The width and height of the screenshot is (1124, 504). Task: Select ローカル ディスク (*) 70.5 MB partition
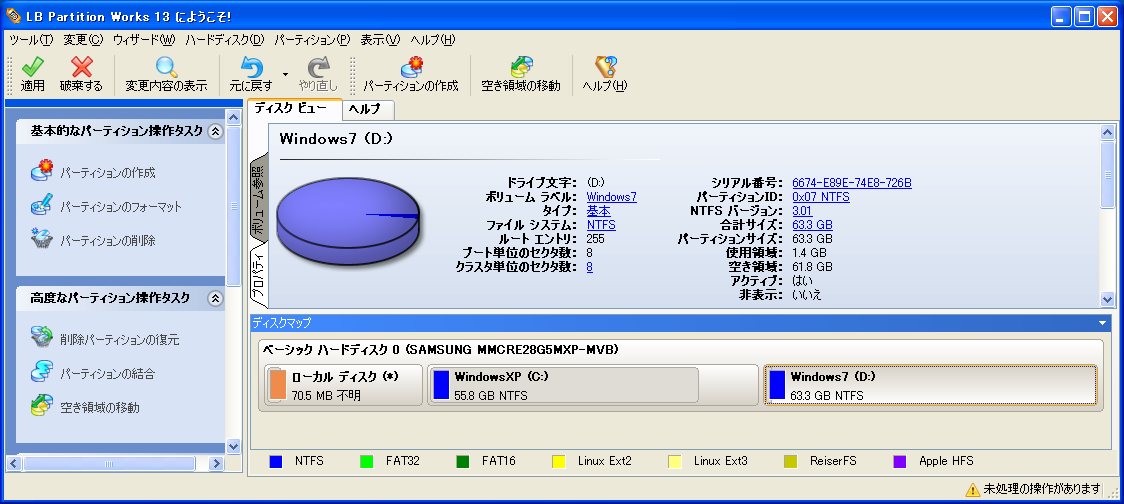(x=343, y=385)
